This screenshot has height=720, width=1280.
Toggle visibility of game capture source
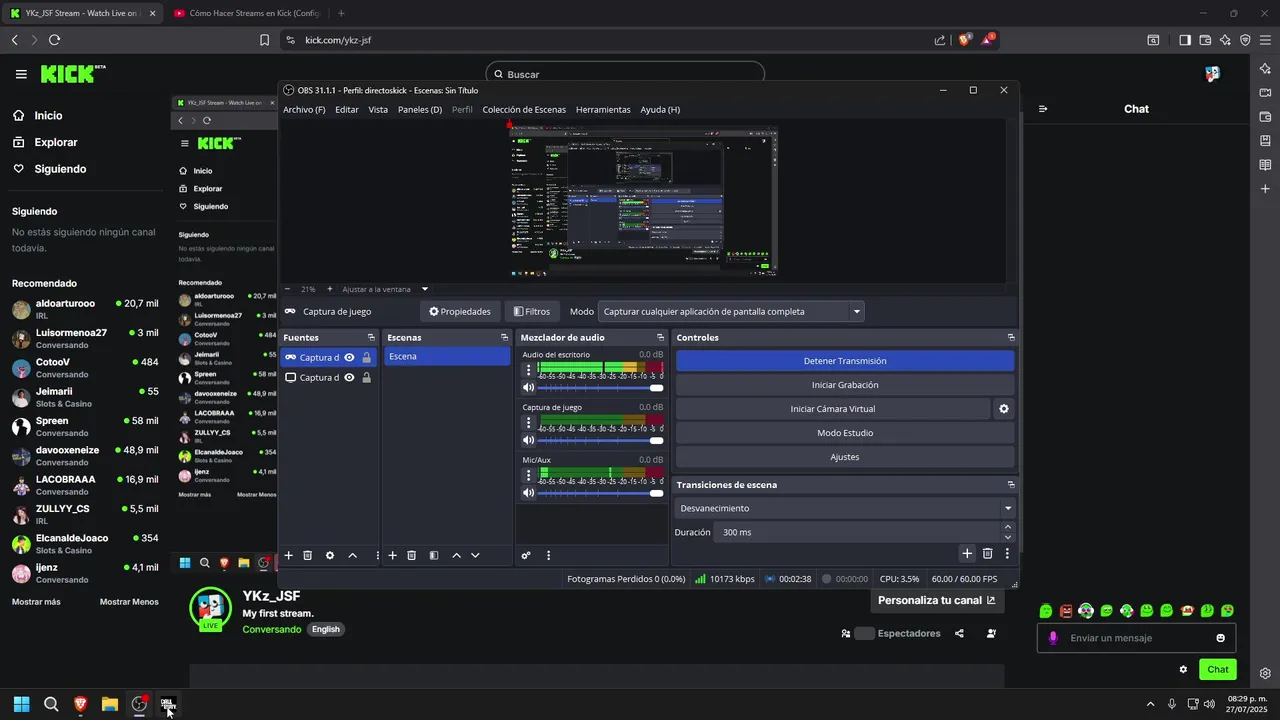[349, 357]
